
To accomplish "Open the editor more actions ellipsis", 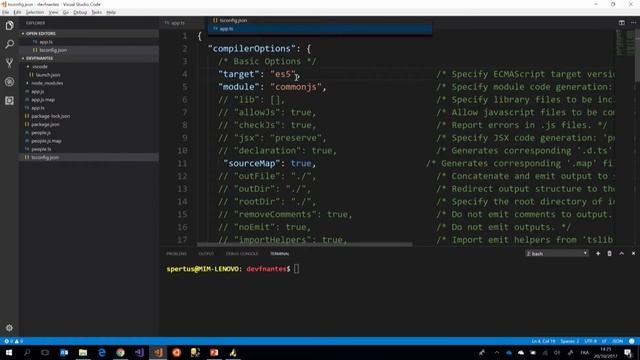I will pos(633,23).
